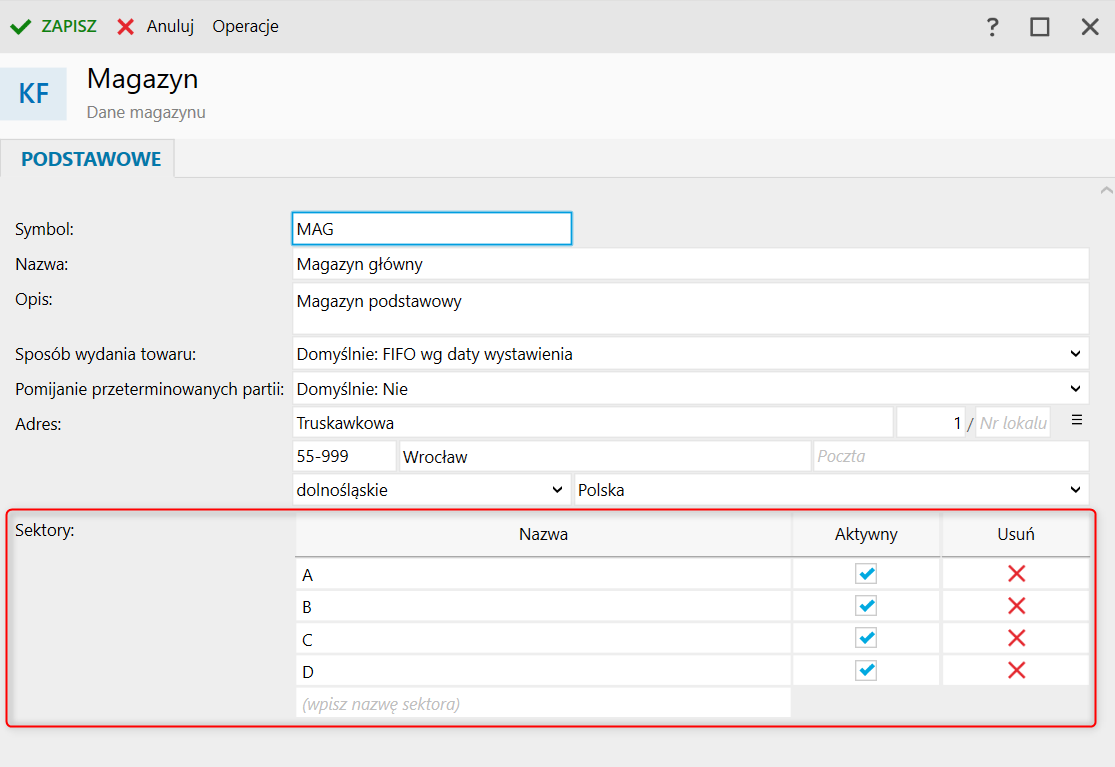Image resolution: width=1115 pixels, height=767 pixels.
Task: Switch to the PODSTAWOWE tab
Action: [91, 160]
